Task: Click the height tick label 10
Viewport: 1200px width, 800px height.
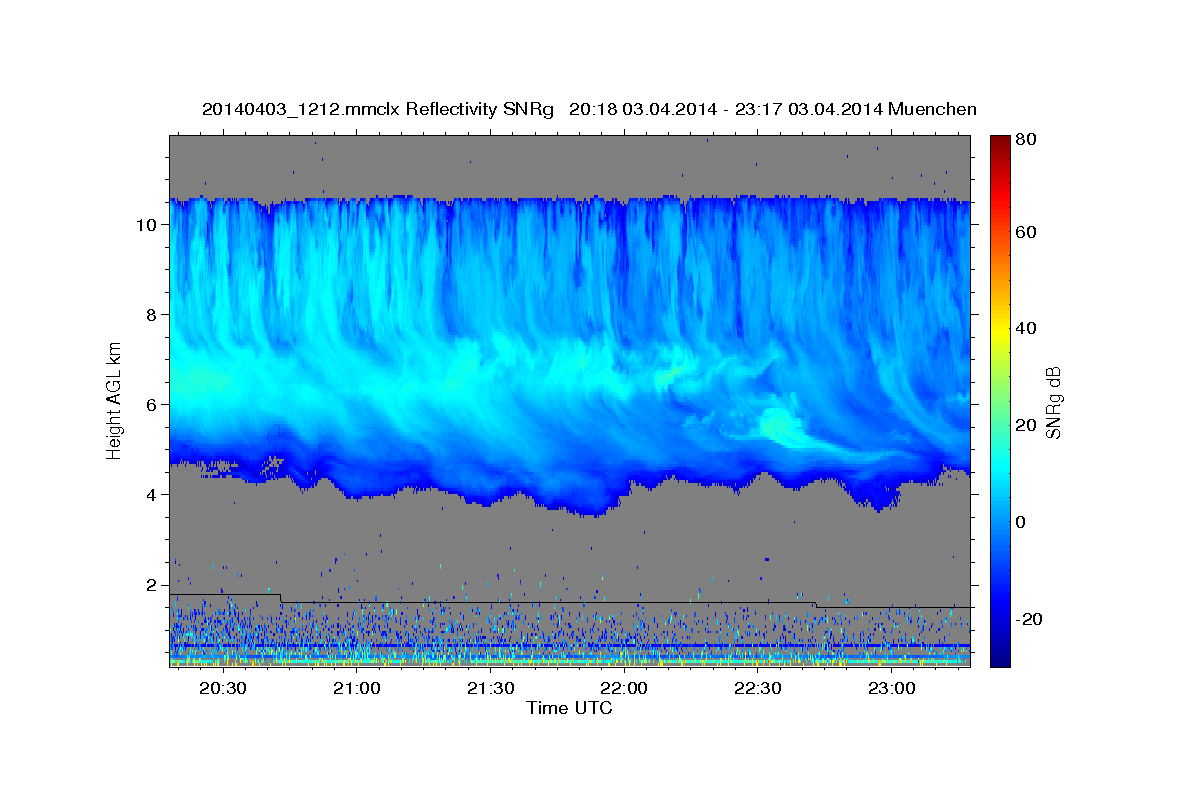Action: (x=146, y=224)
